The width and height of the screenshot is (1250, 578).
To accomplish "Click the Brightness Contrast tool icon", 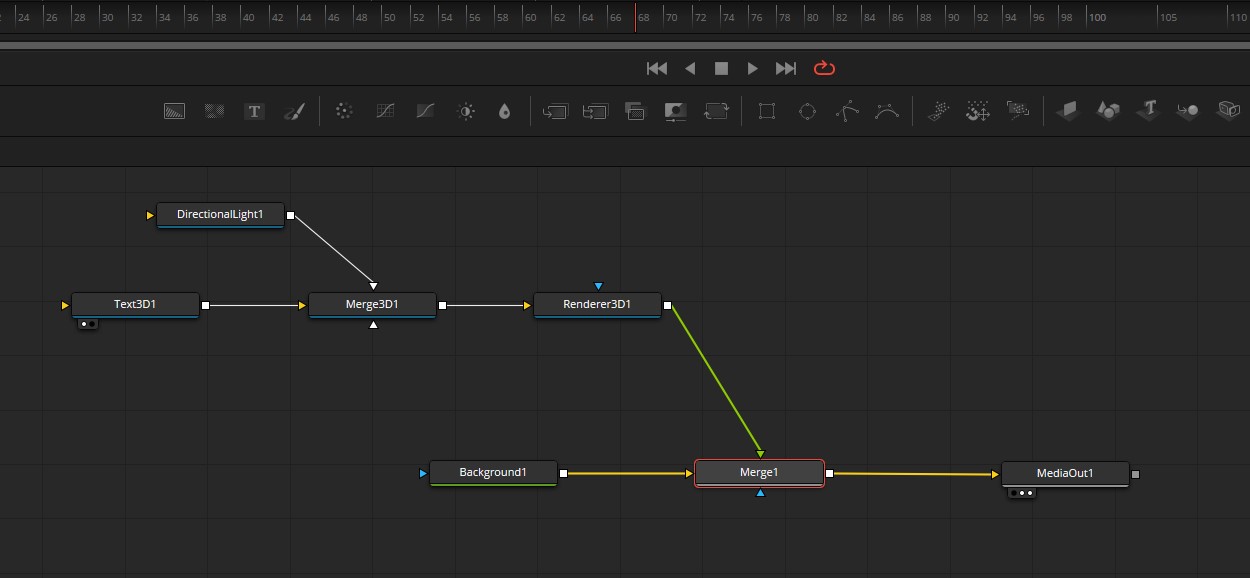I will tap(466, 111).
